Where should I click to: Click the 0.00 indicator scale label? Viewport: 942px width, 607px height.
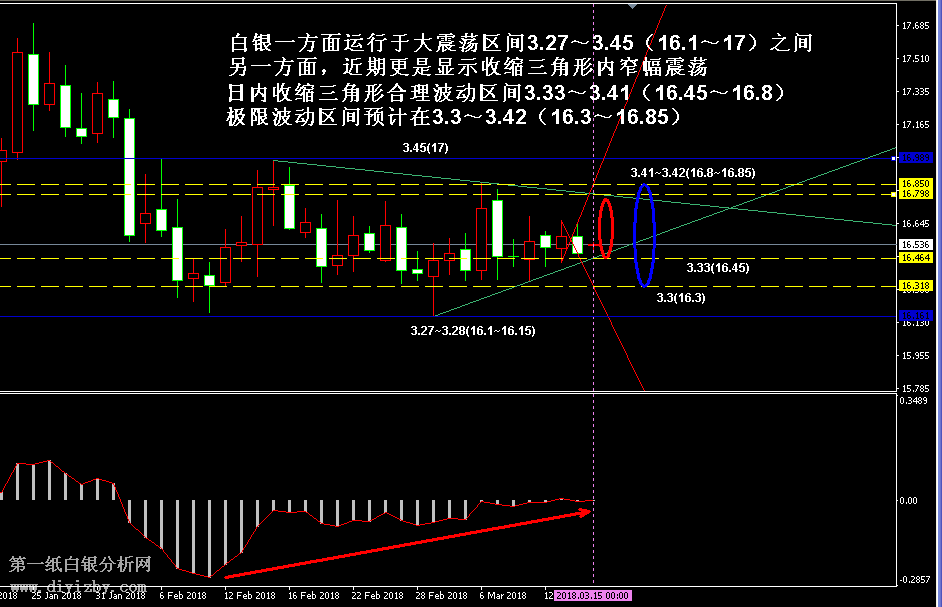pyautogui.click(x=911, y=500)
